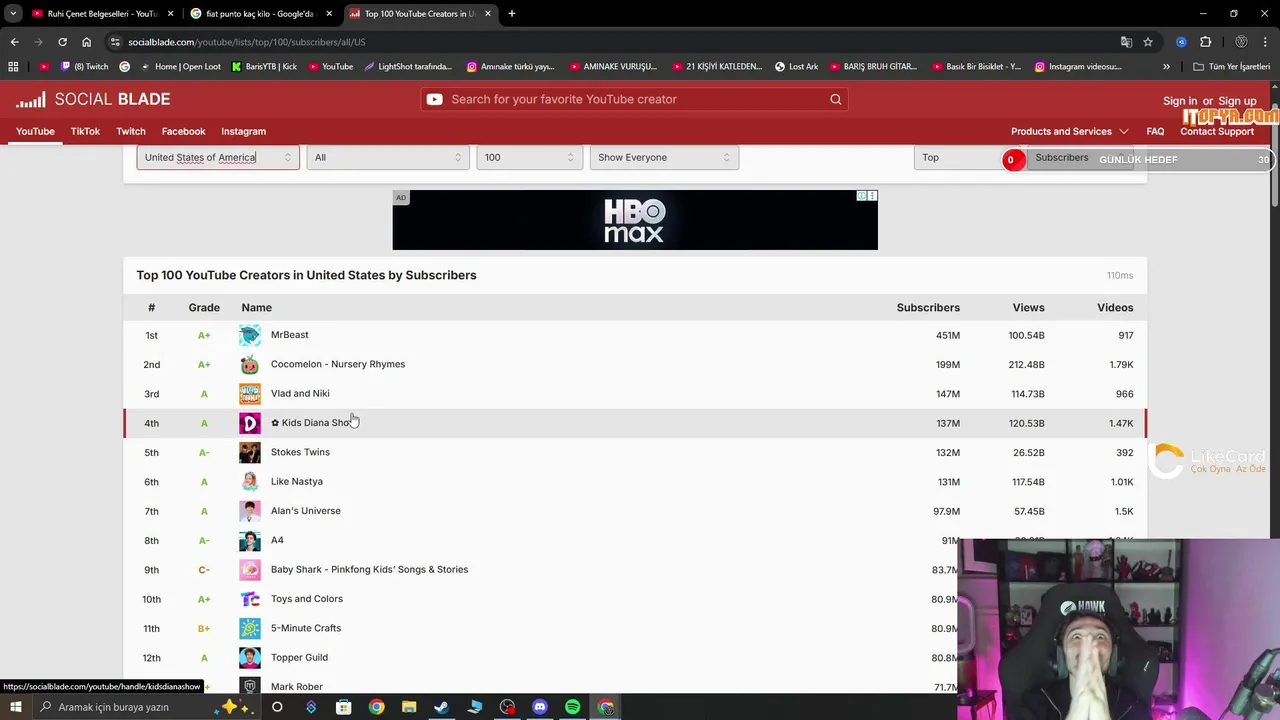Image resolution: width=1280 pixels, height=720 pixels.
Task: Click the Windows taskbar search box
Action: [x=145, y=707]
